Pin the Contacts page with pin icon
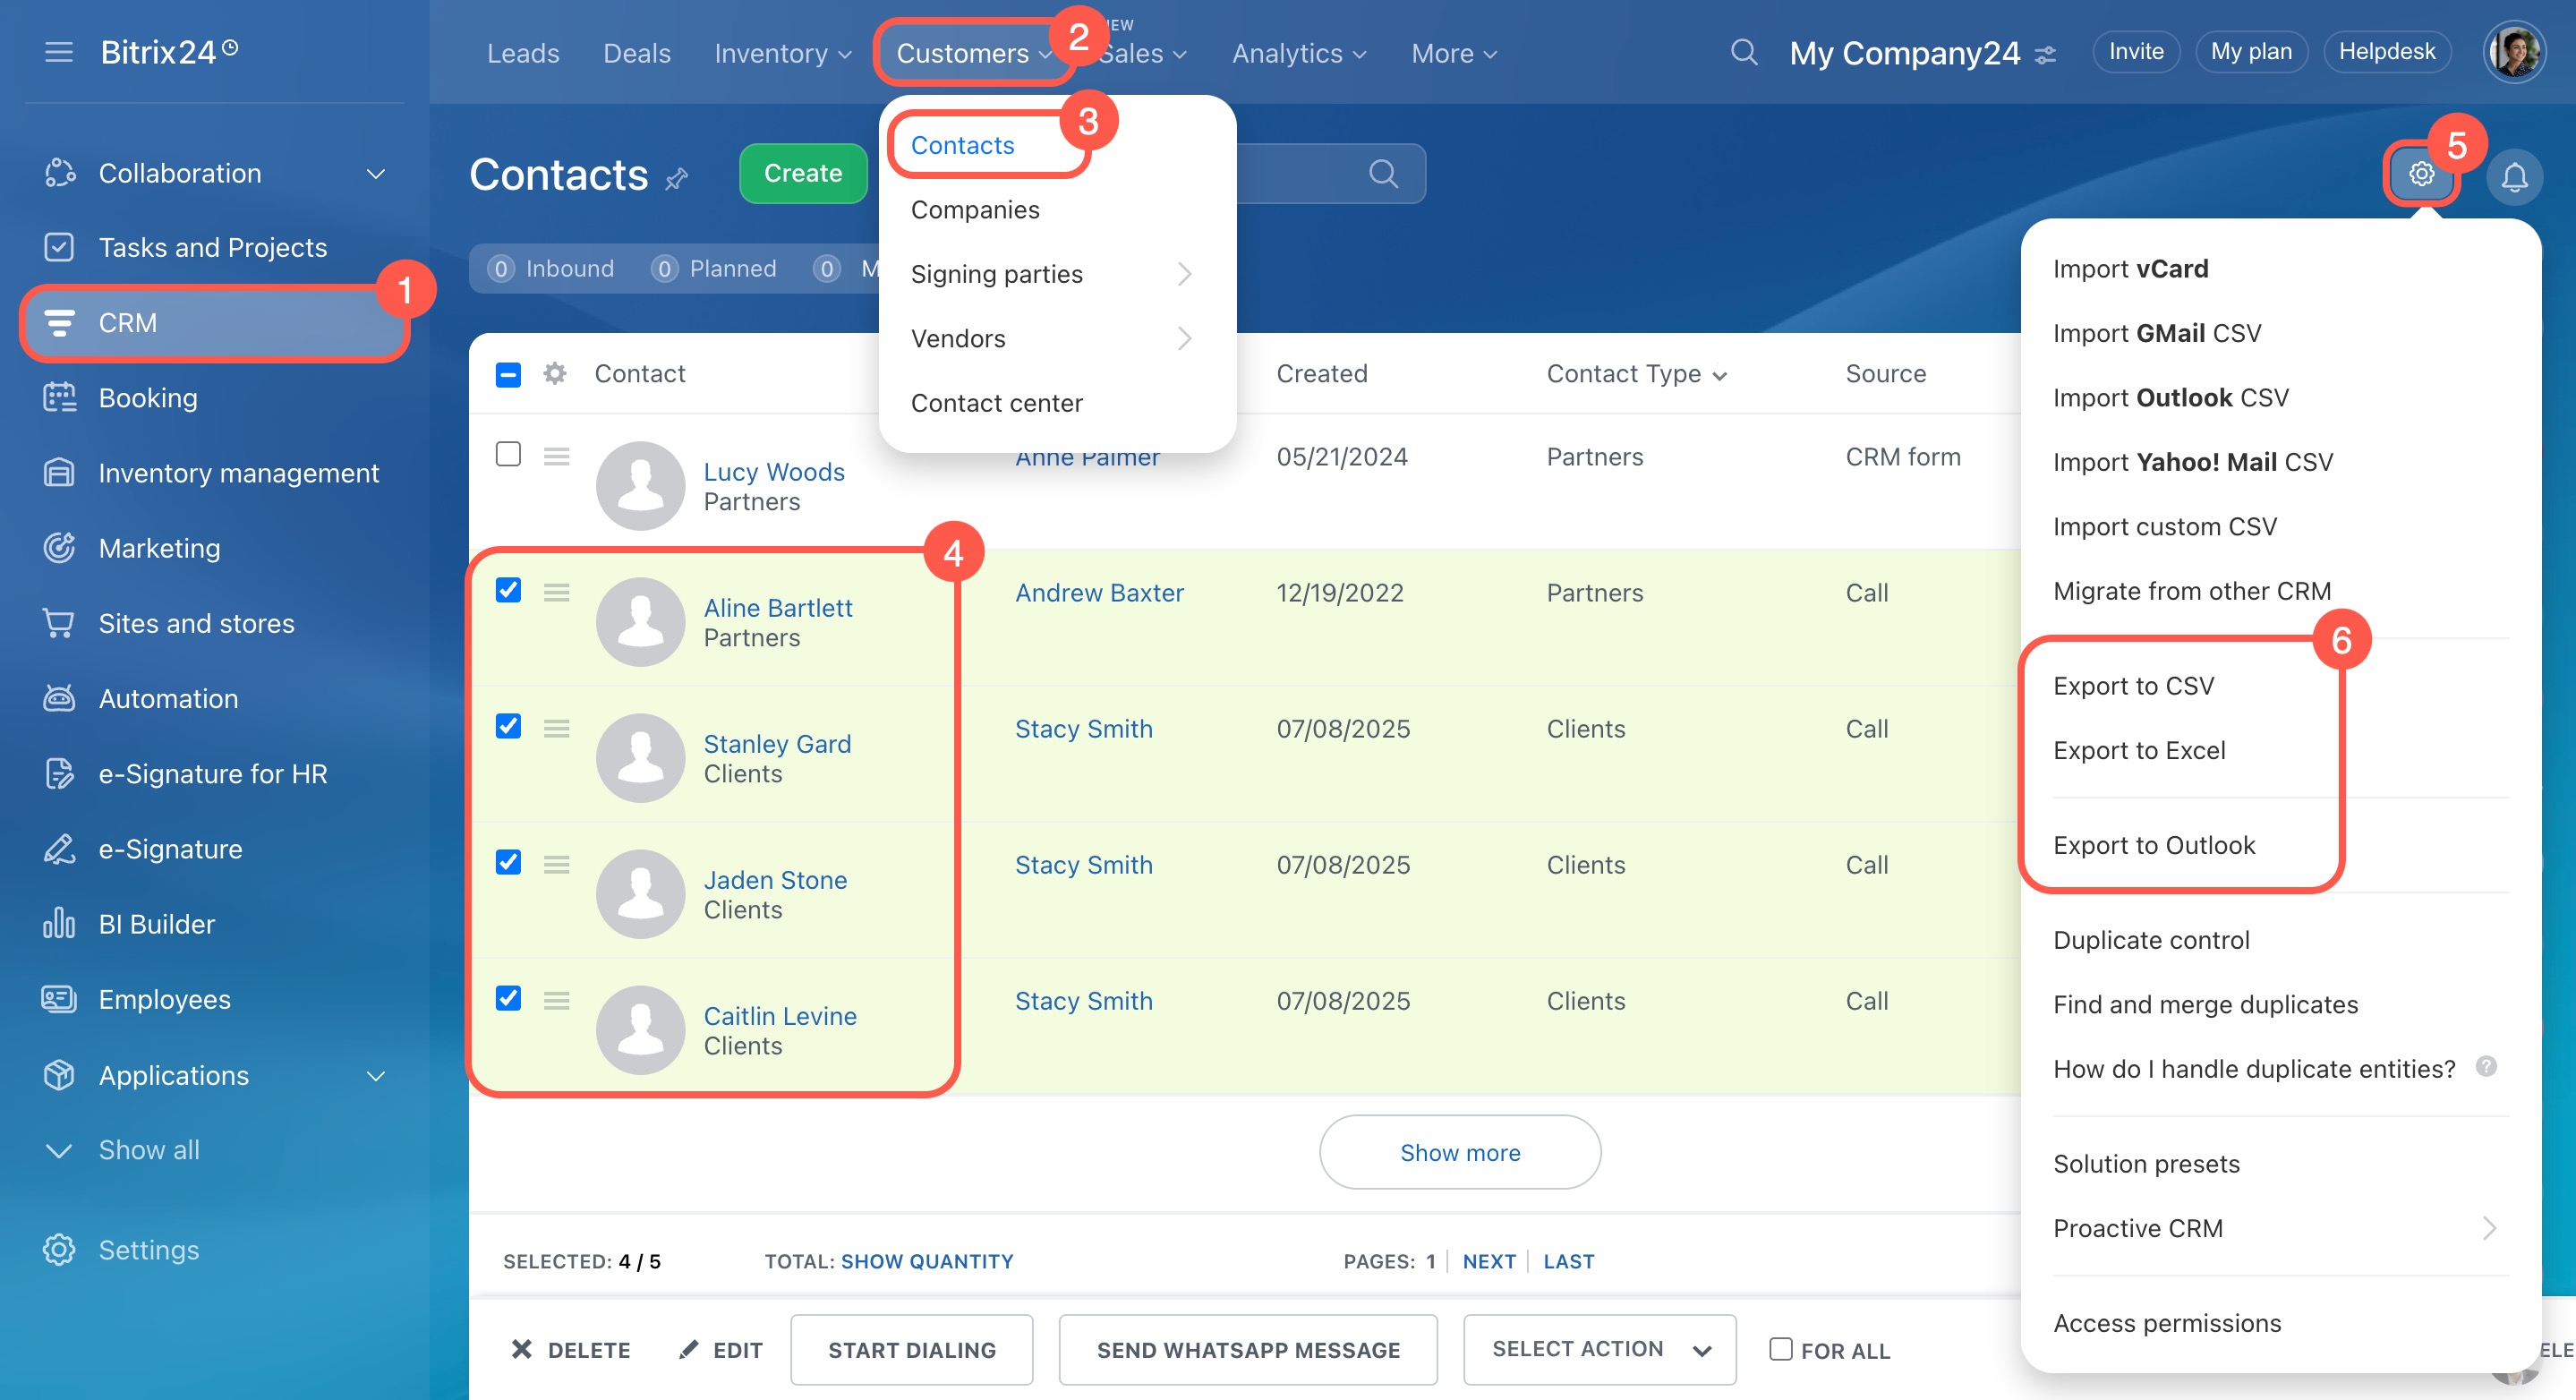Viewport: 2576px width, 1400px height. pos(677,178)
